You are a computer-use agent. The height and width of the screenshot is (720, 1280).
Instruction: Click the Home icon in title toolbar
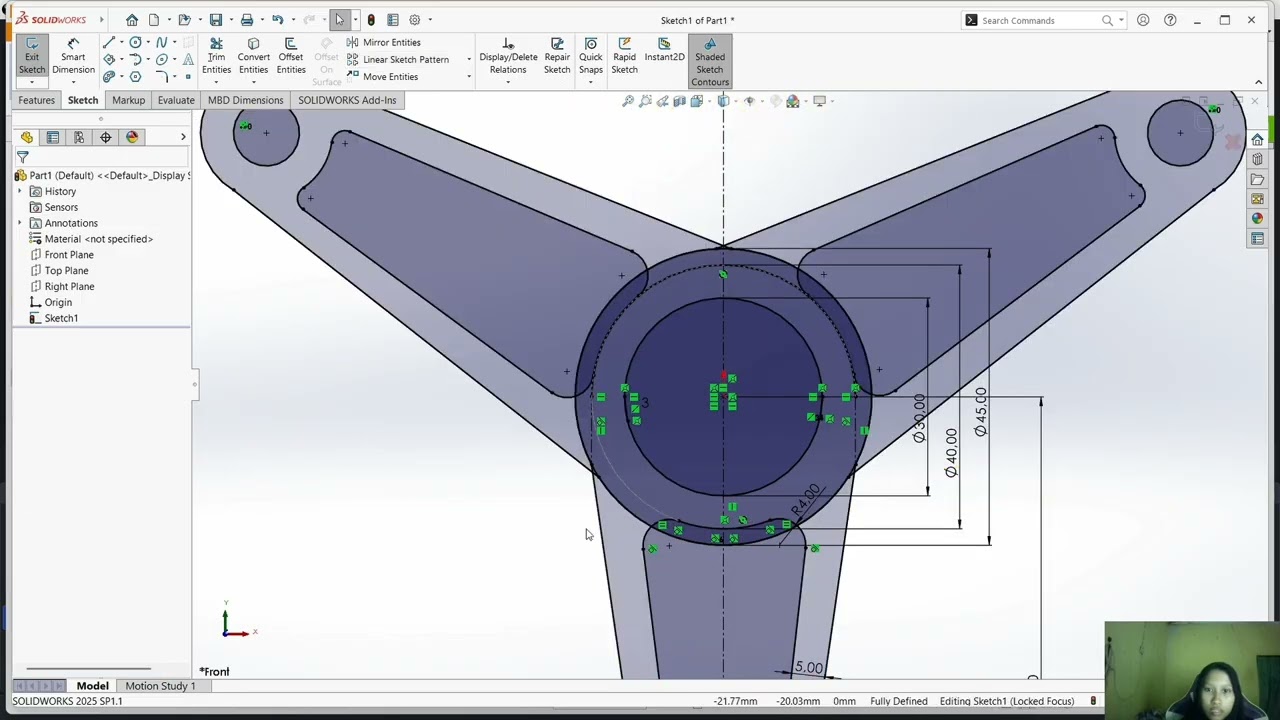132,20
